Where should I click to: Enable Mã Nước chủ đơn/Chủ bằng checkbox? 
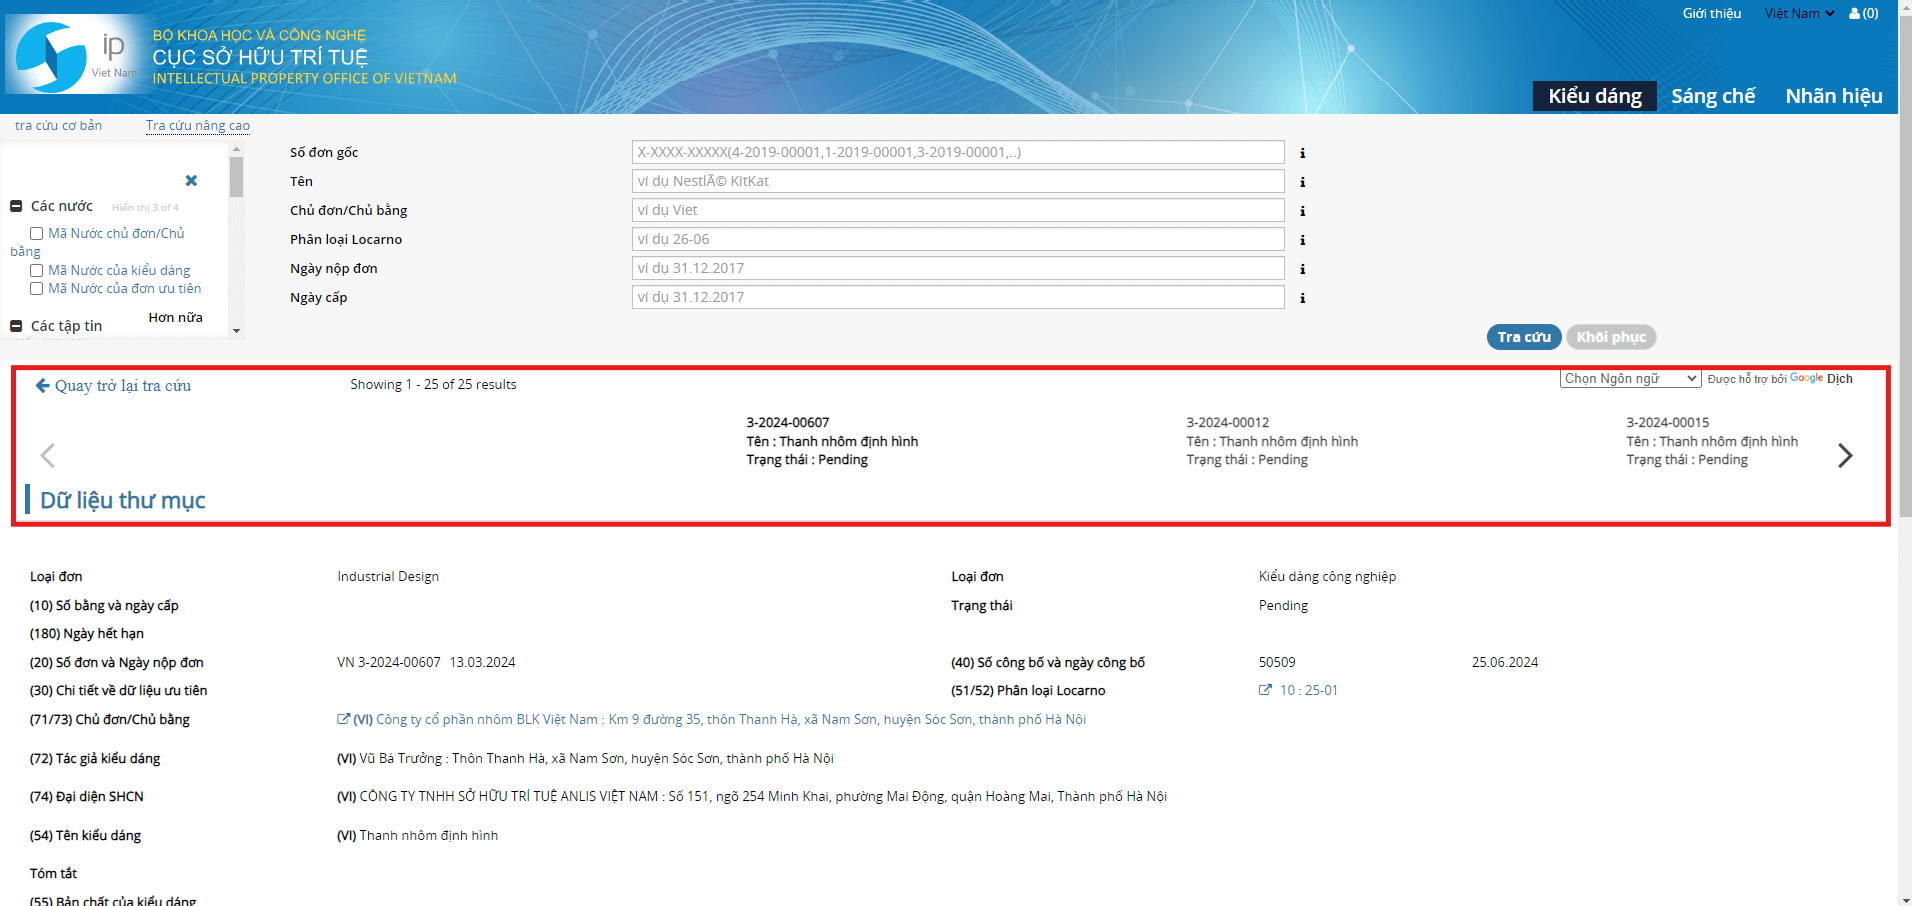point(37,234)
